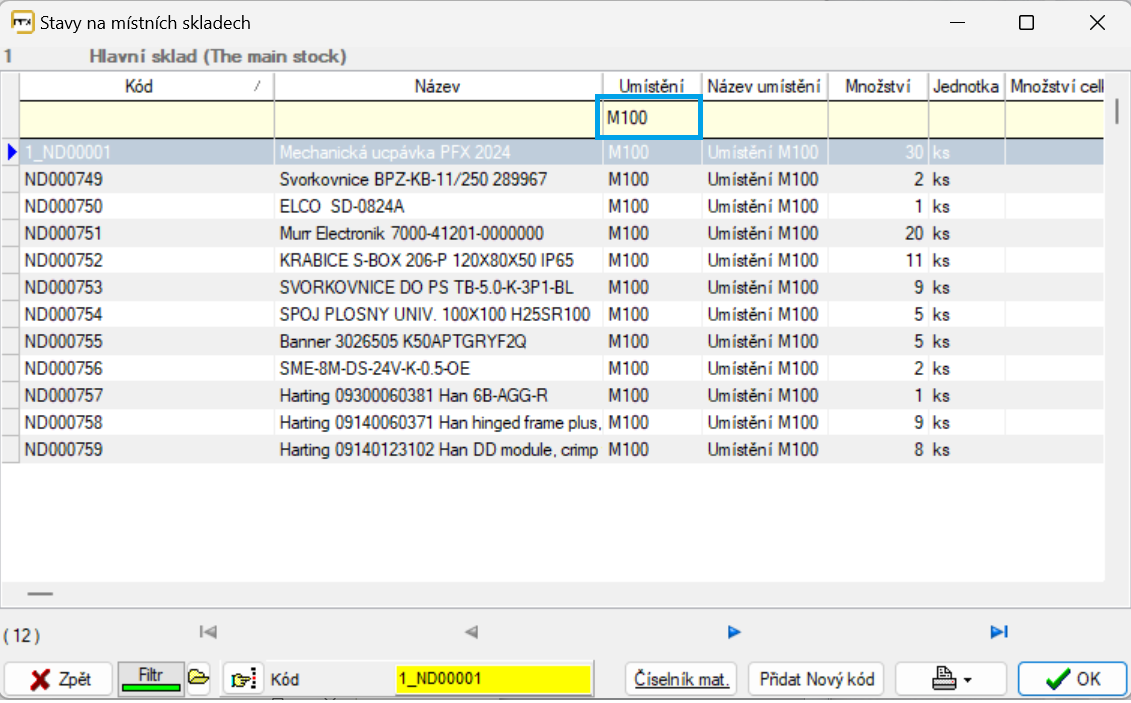Click the PFX application icon in title bar
Image resolution: width=1131 pixels, height=703 pixels.
tap(22, 22)
